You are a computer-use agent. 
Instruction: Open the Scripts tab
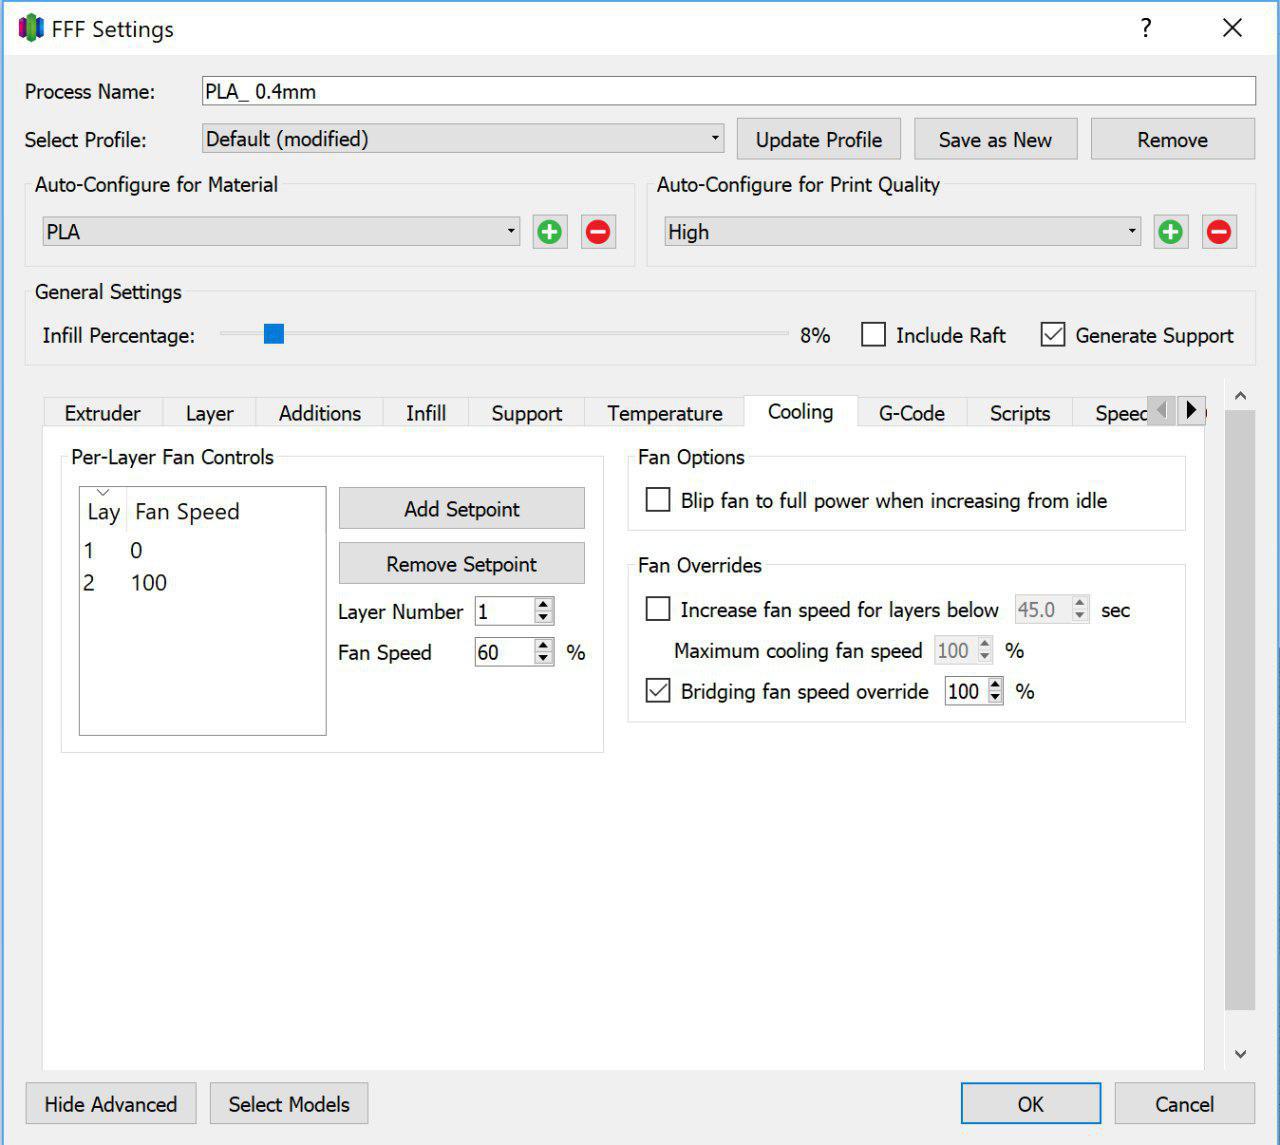(1020, 413)
